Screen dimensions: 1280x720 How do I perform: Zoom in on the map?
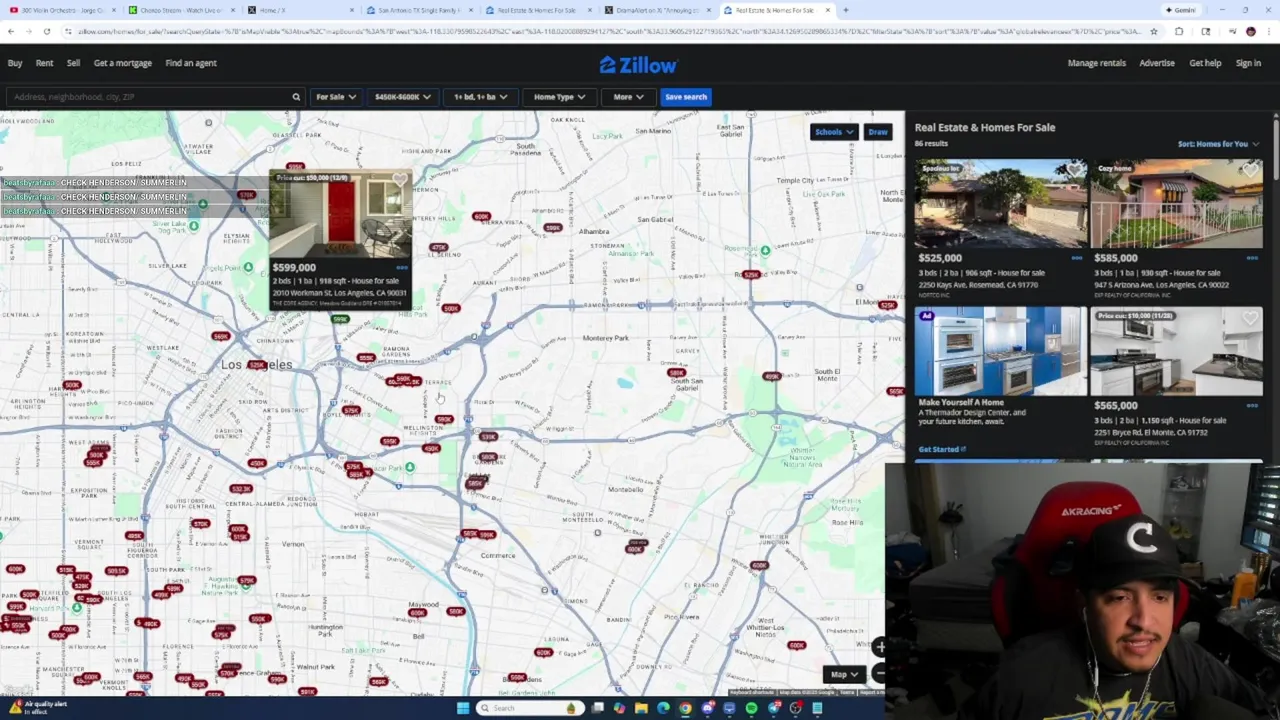(x=880, y=648)
